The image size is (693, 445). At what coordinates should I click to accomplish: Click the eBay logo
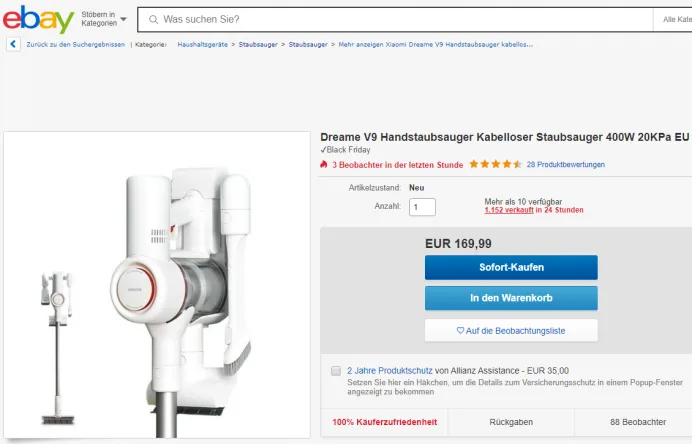coord(39,19)
